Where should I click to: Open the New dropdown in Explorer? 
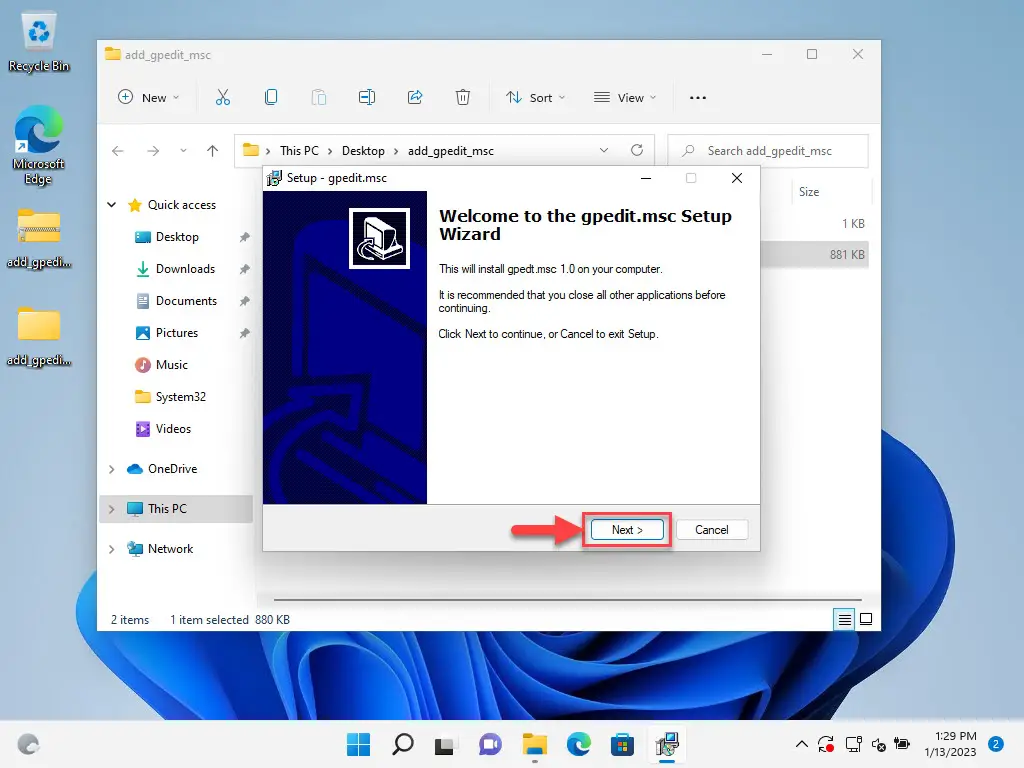(148, 97)
